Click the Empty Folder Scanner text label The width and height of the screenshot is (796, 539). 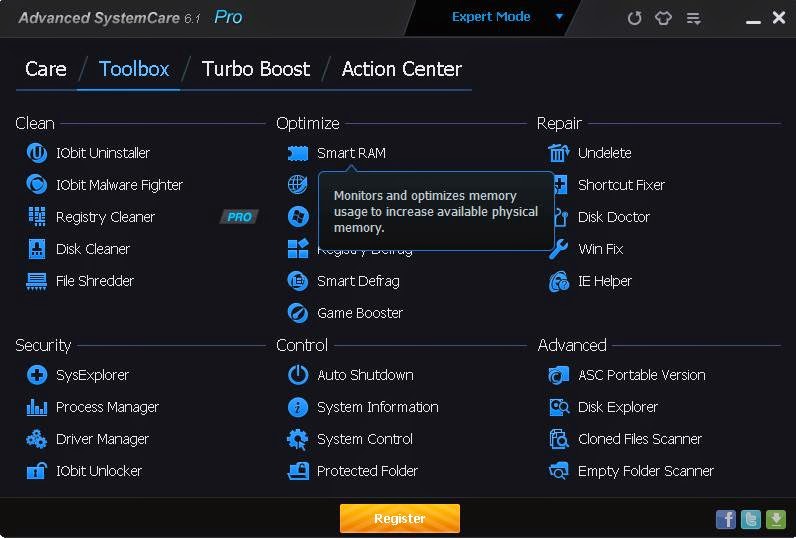click(x=646, y=471)
